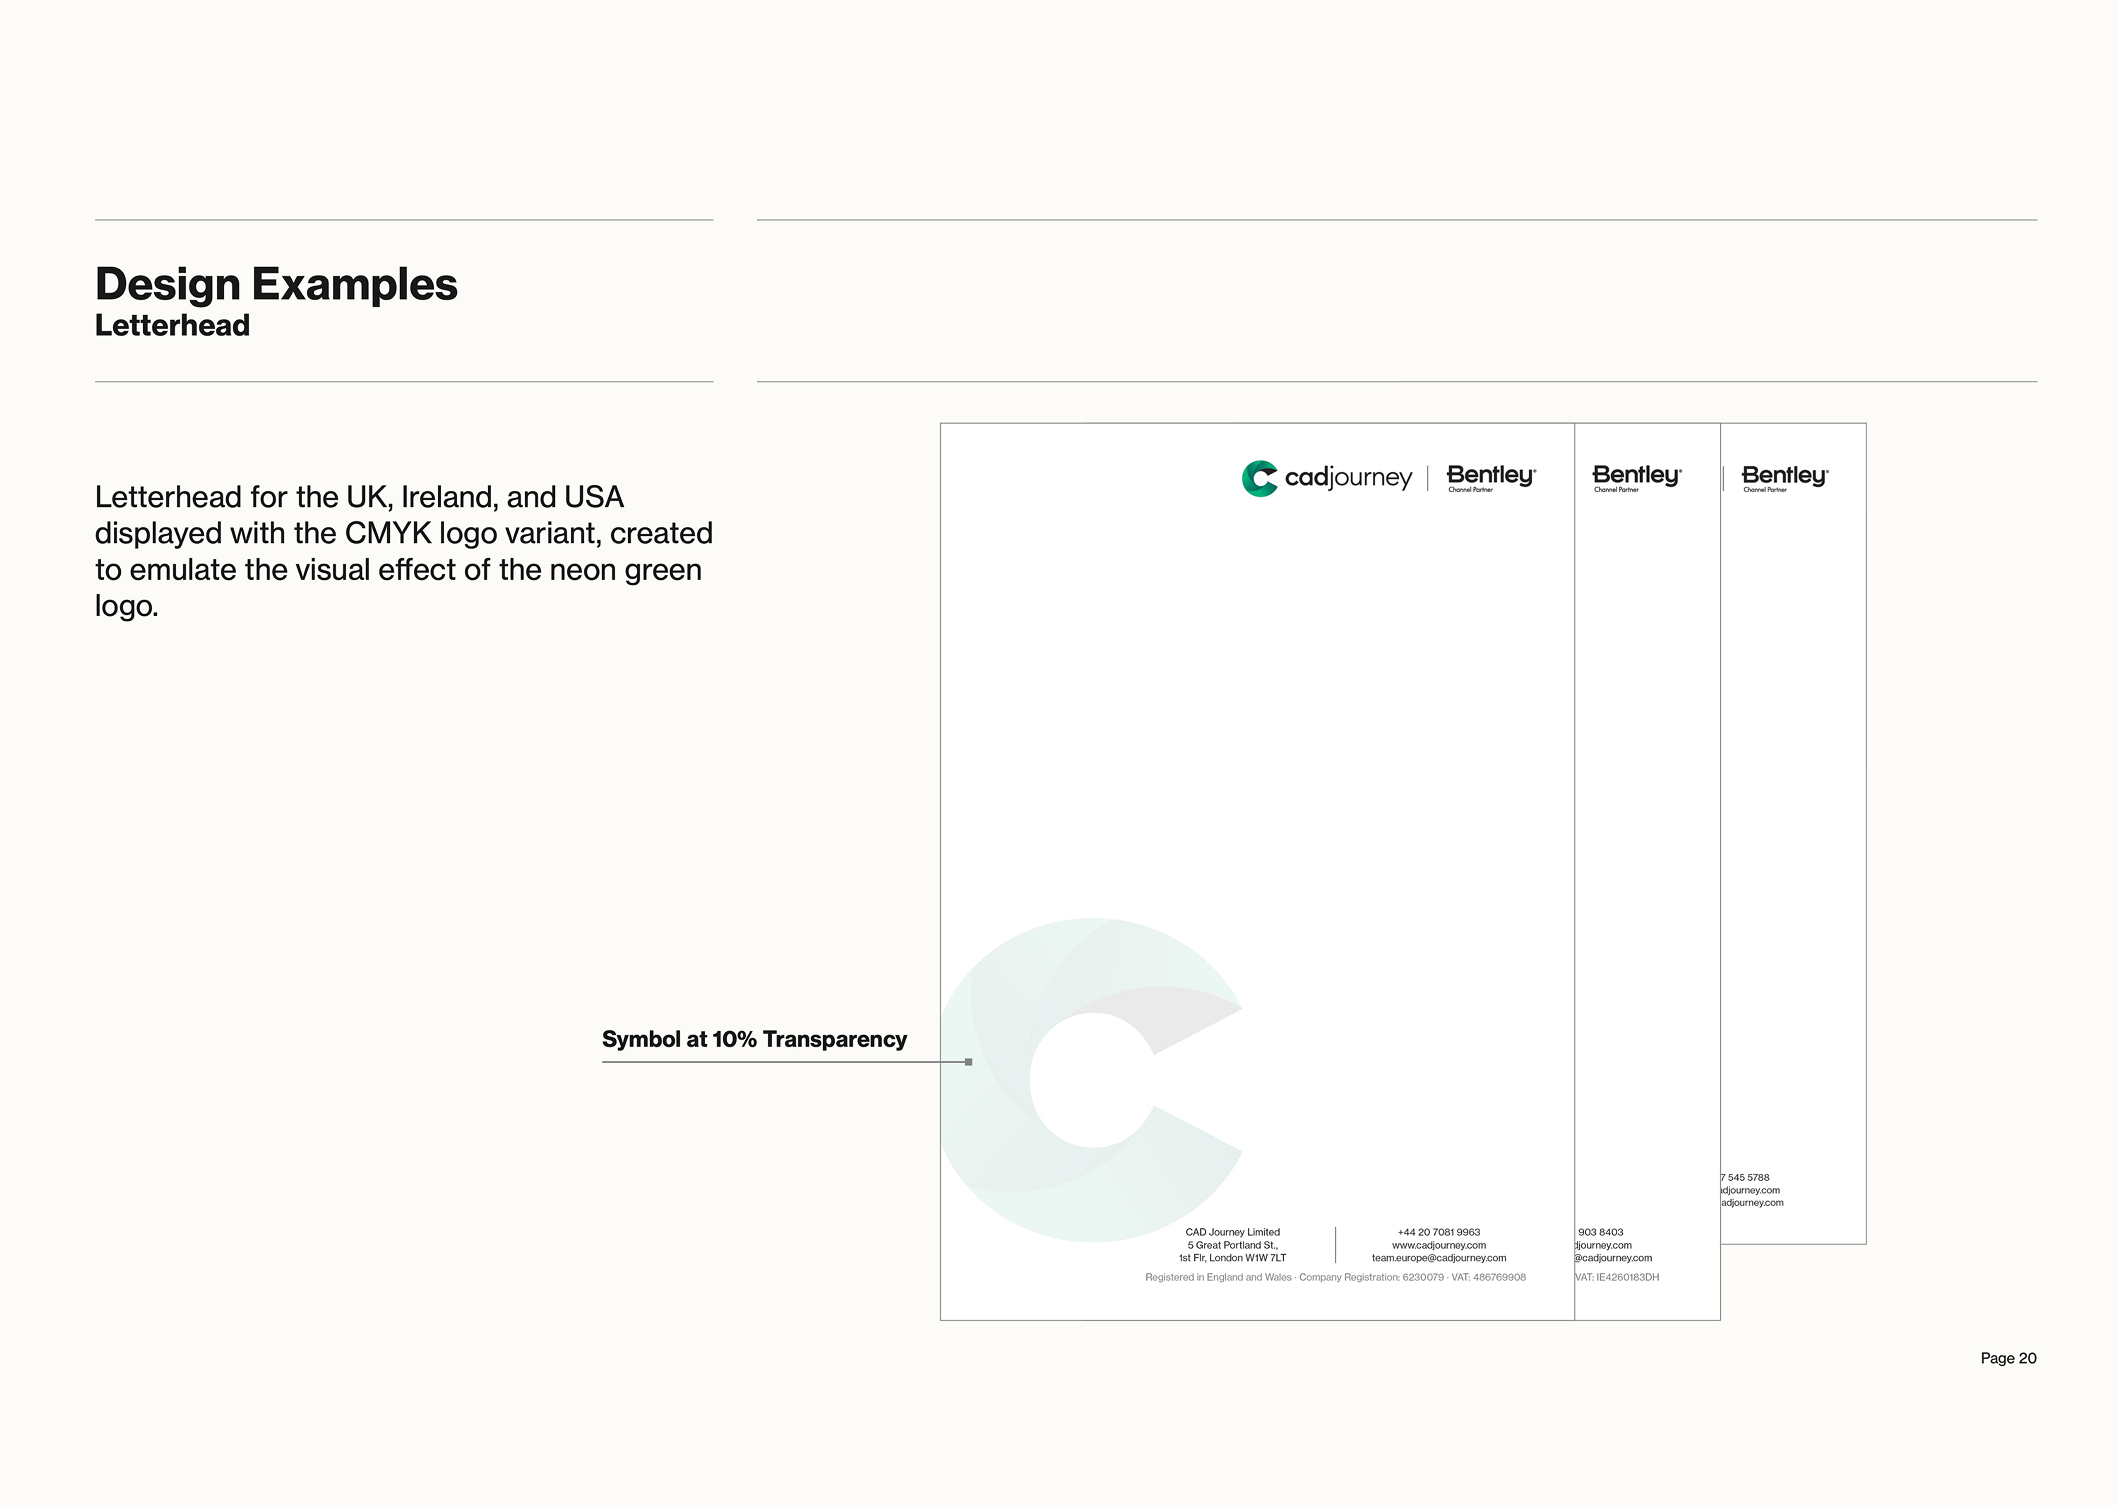Viewport: 2118px width, 1506px height.
Task: Open the www.cadjourney.com link
Action: point(1438,1245)
